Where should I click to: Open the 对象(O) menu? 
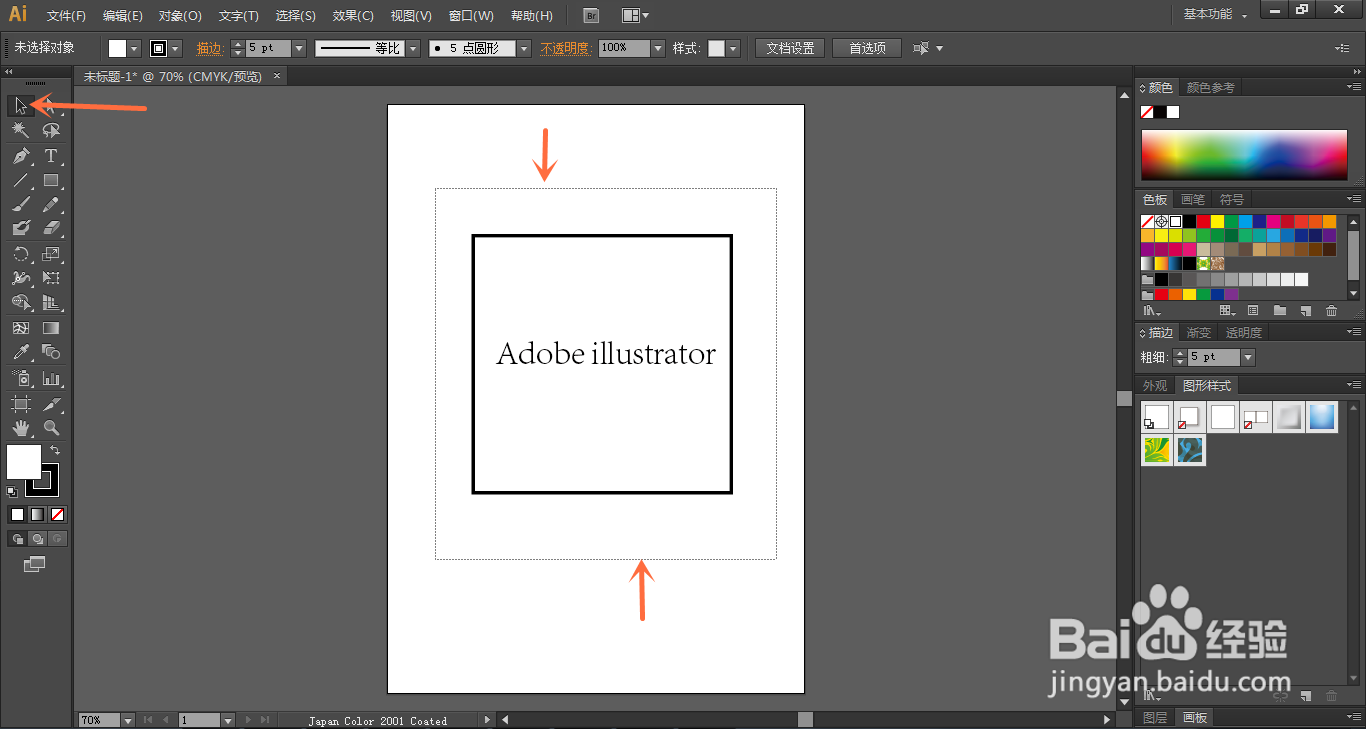point(180,16)
